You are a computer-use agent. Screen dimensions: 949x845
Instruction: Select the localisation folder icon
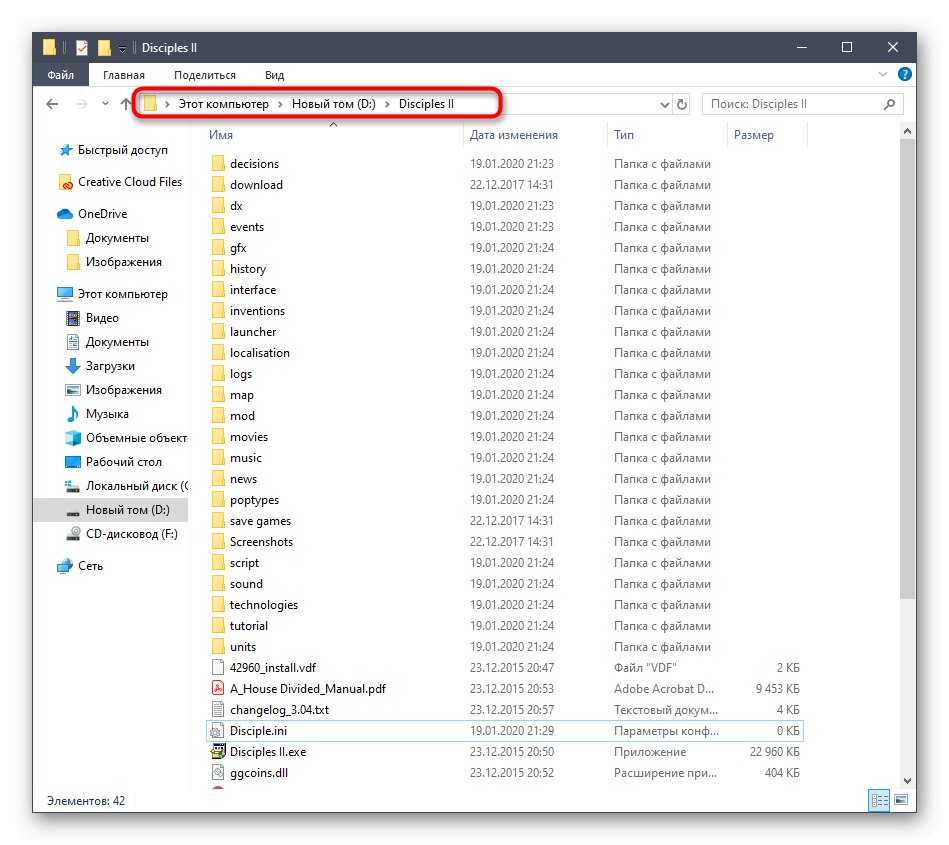[218, 352]
